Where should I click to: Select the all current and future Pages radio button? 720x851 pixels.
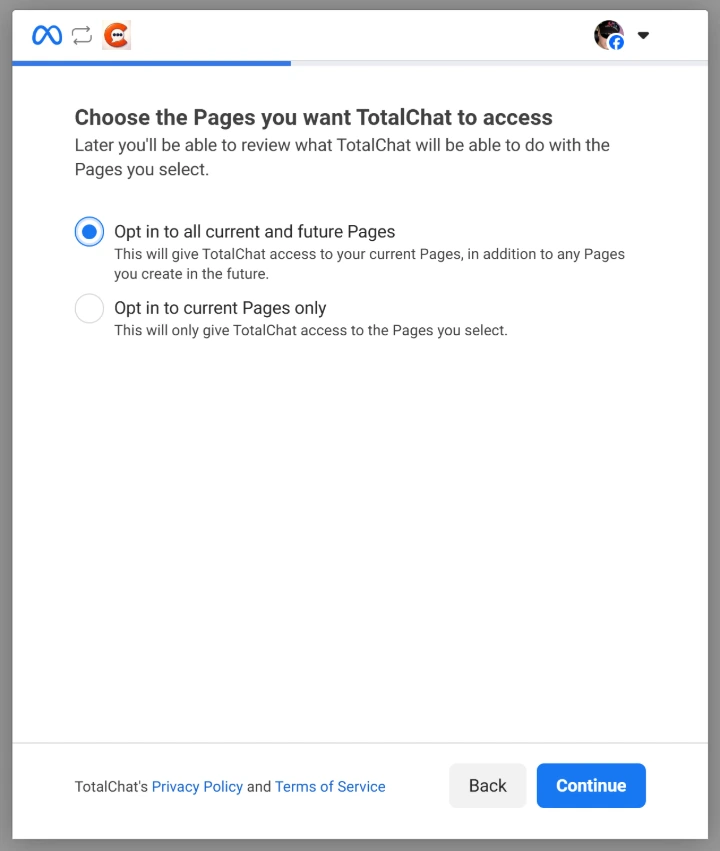[89, 232]
